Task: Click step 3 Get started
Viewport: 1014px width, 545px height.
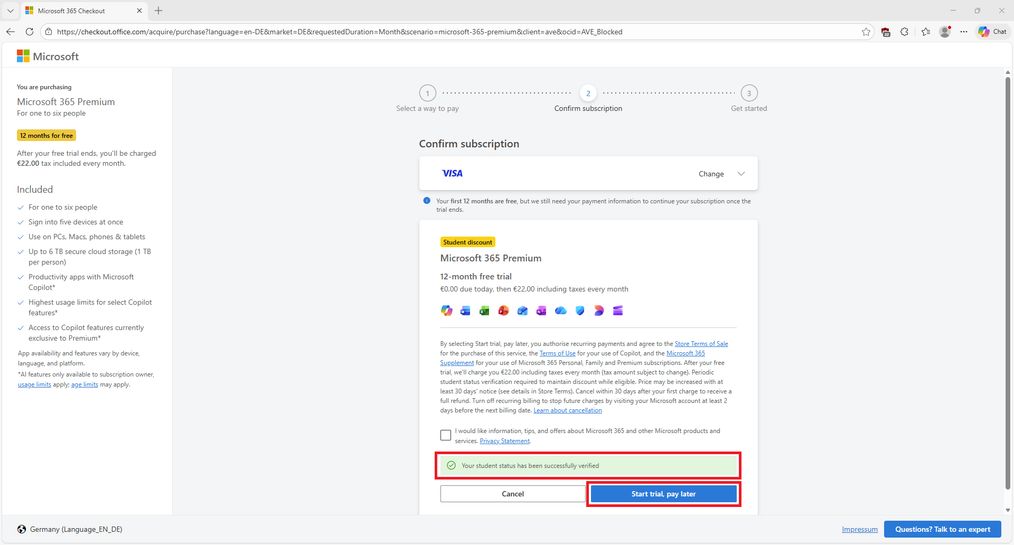Action: click(x=749, y=99)
